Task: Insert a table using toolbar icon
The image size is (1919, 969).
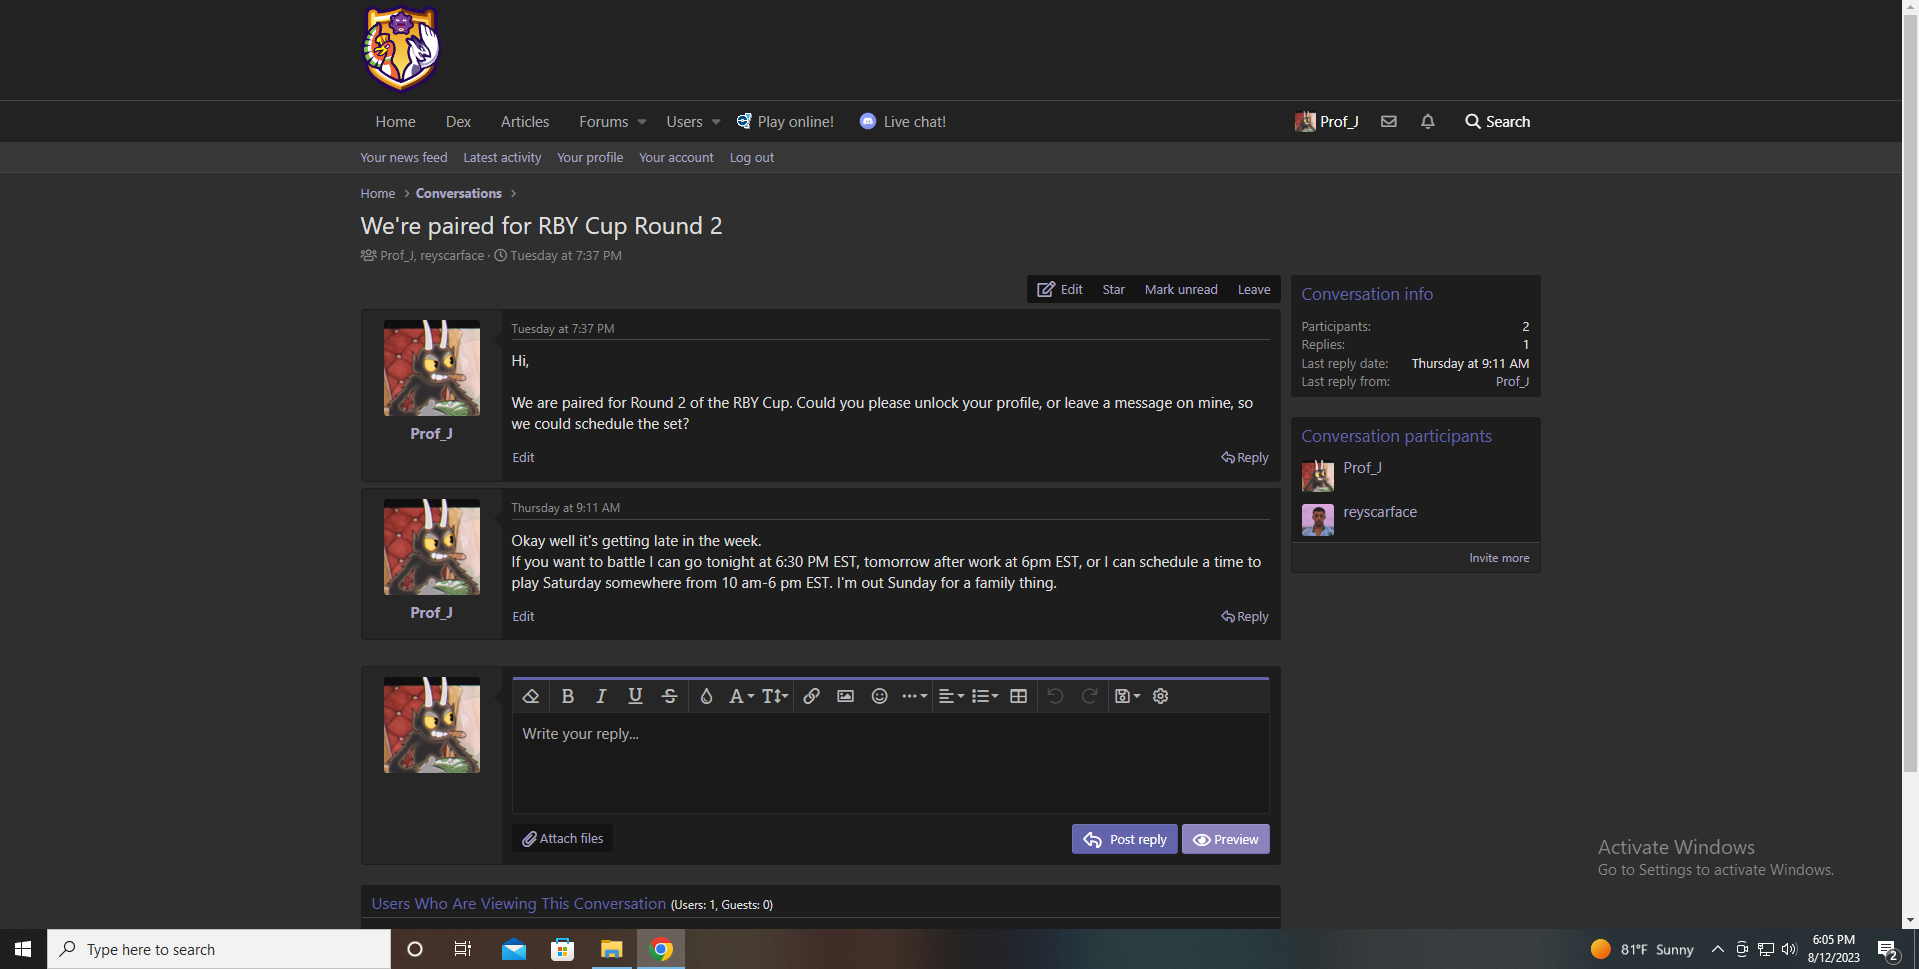Action: click(1018, 697)
